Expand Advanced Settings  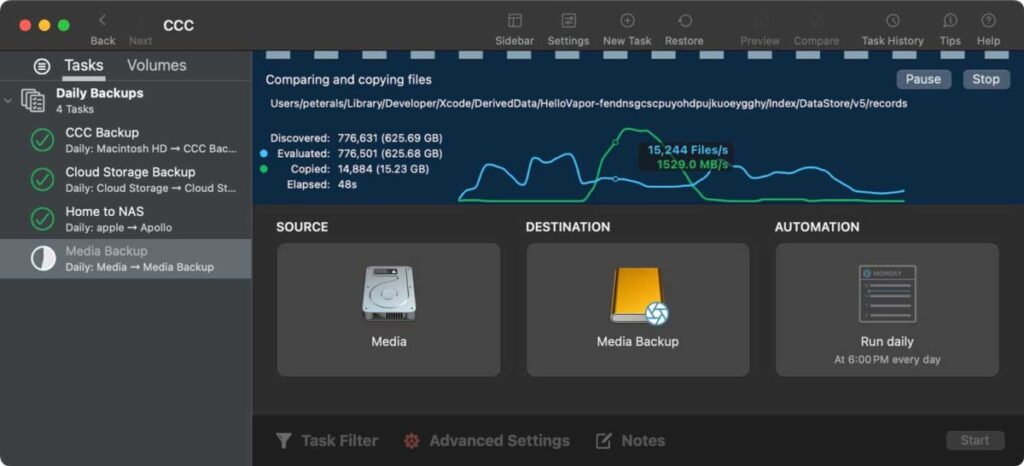[487, 441]
